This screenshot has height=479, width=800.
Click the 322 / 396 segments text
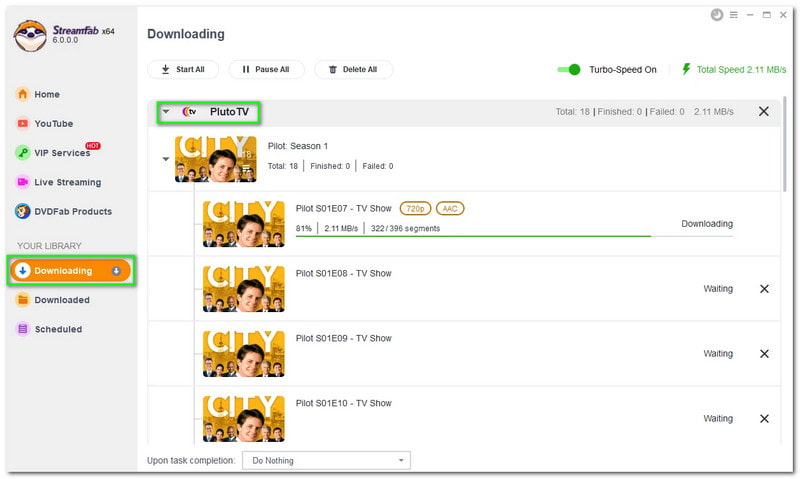tap(405, 229)
